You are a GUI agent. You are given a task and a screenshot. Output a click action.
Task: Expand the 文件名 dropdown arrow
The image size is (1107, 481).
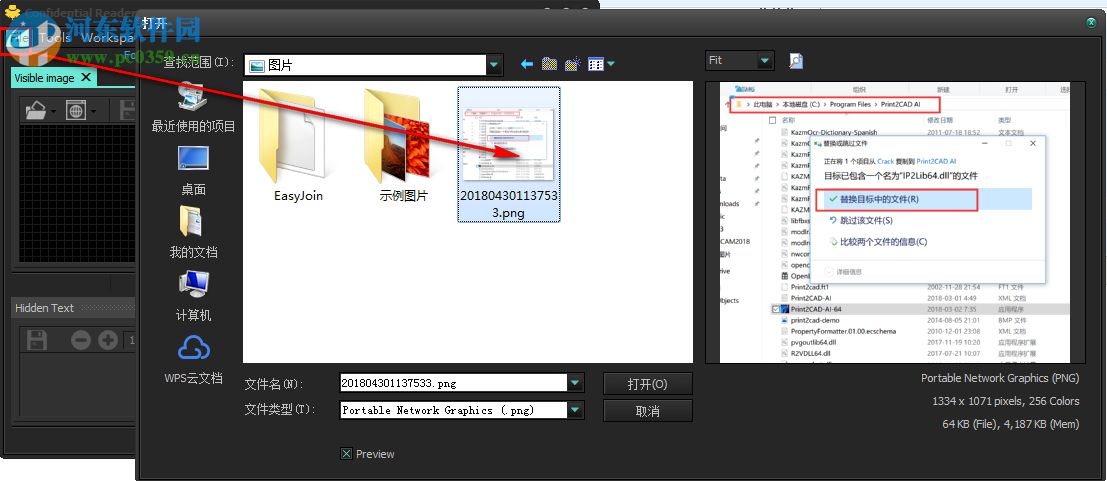(x=576, y=383)
